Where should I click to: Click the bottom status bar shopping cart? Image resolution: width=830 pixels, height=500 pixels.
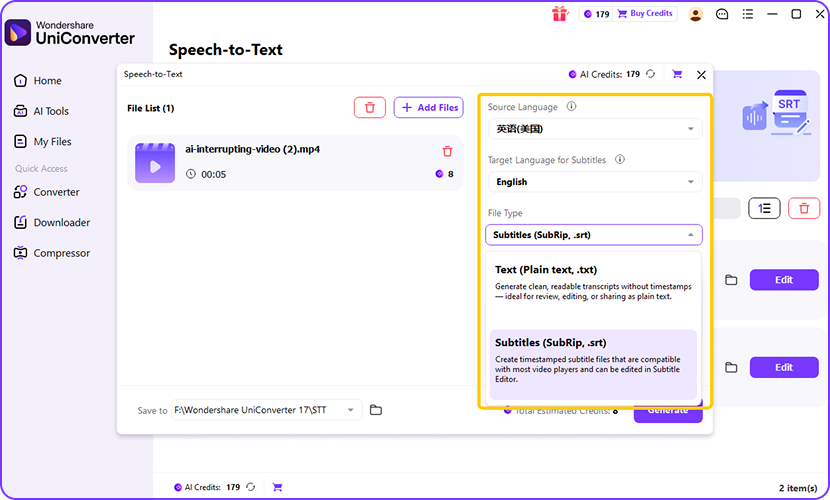pyautogui.click(x=277, y=487)
